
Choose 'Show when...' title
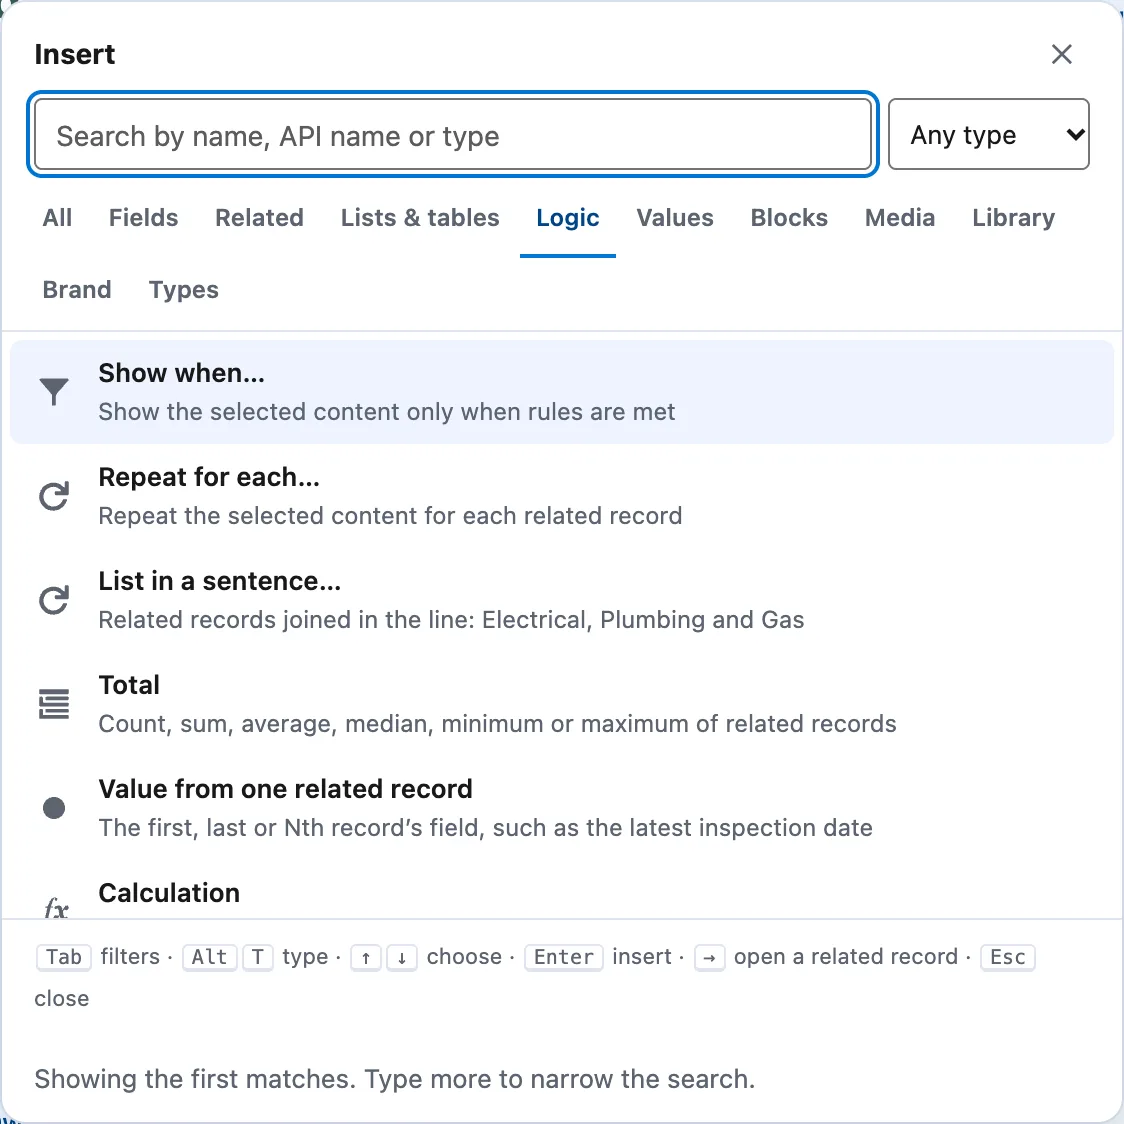pyautogui.click(x=181, y=373)
